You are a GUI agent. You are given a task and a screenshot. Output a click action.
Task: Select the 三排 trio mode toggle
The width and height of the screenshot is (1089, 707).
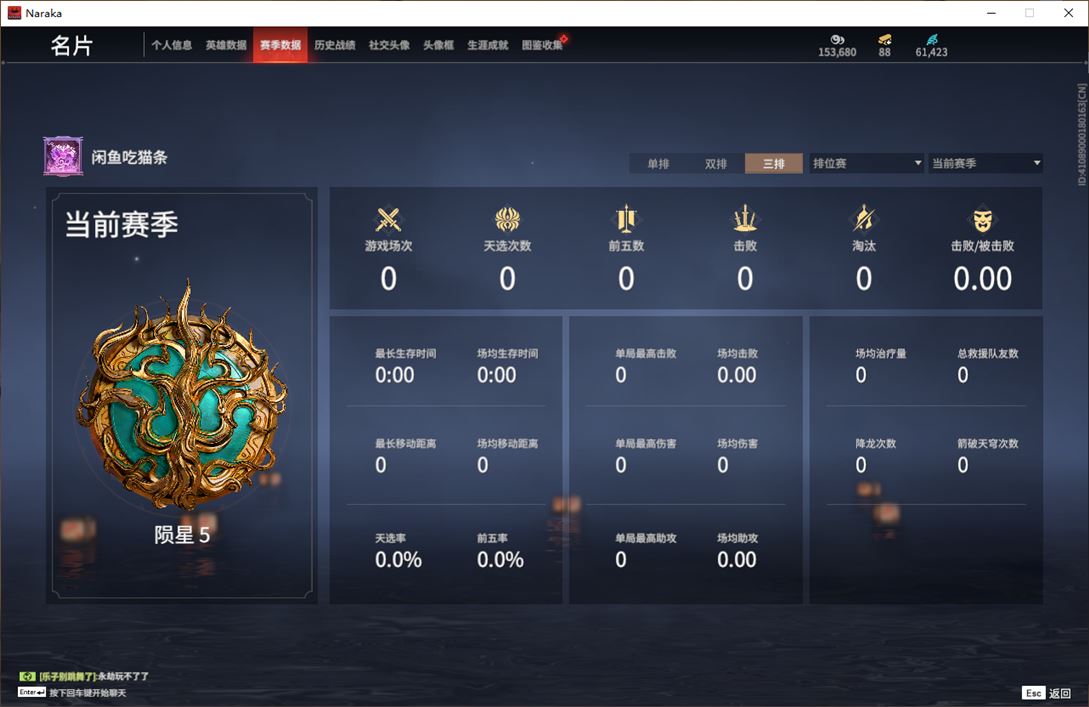pyautogui.click(x=774, y=163)
